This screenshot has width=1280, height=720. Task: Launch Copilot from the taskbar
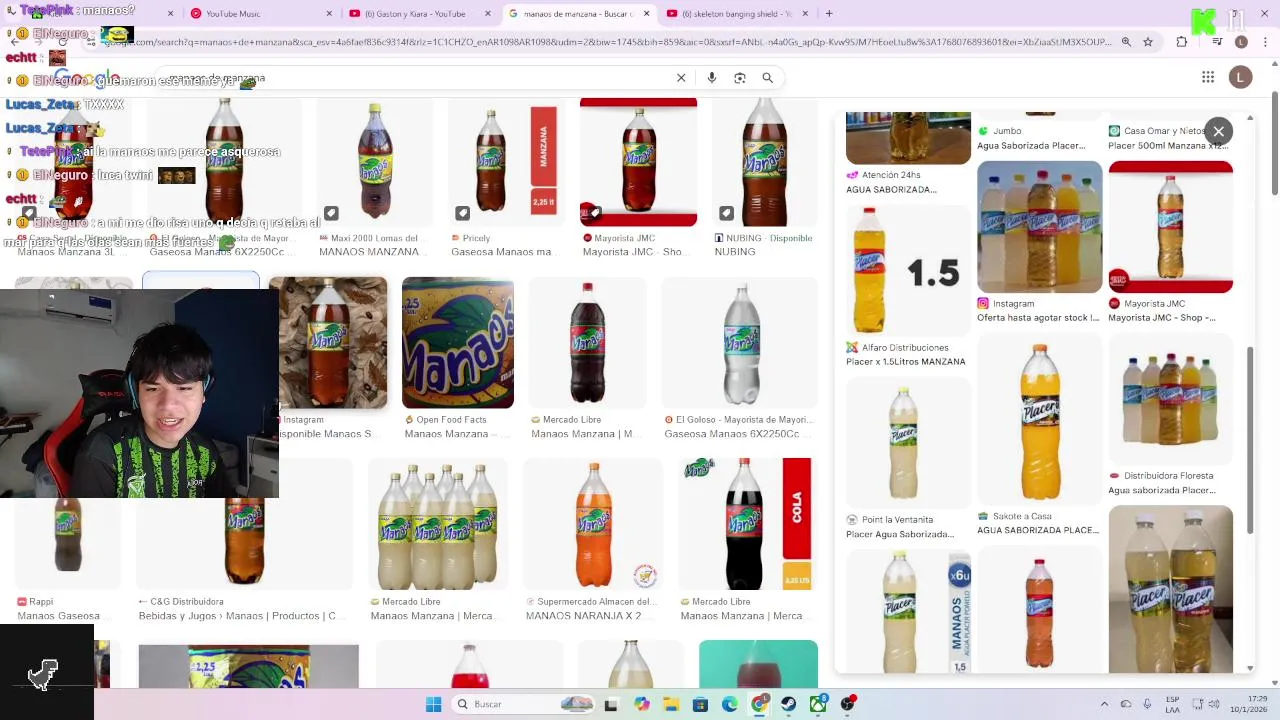[641, 704]
